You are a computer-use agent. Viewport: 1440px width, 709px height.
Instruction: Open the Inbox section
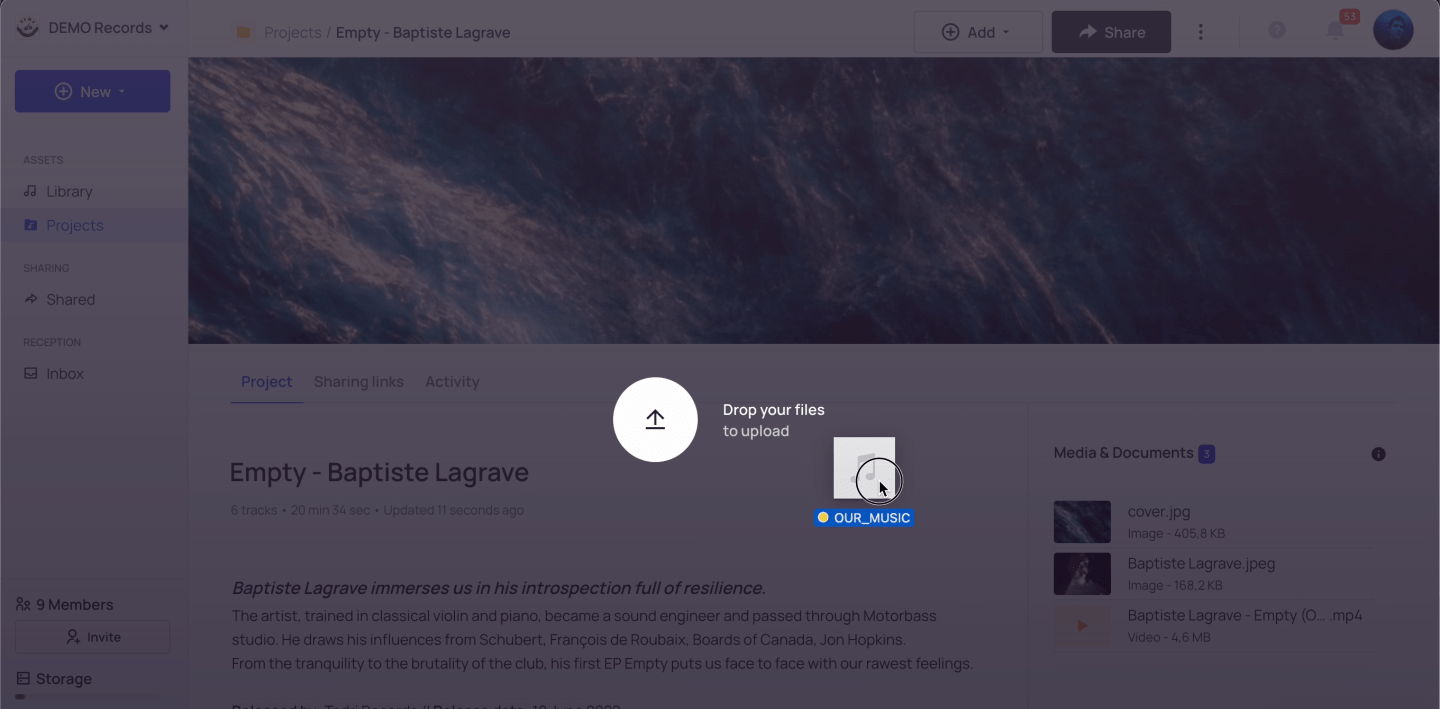point(65,373)
